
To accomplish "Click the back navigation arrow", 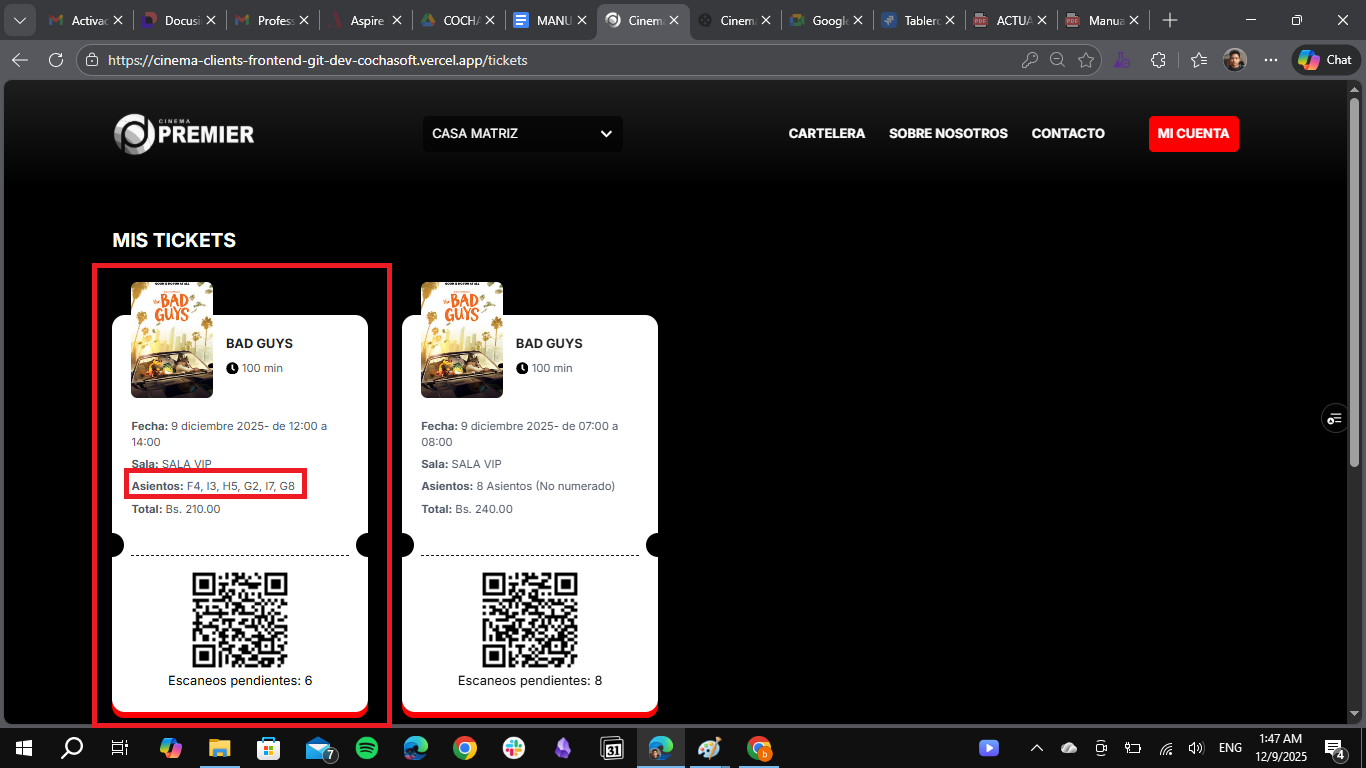I will [x=20, y=60].
